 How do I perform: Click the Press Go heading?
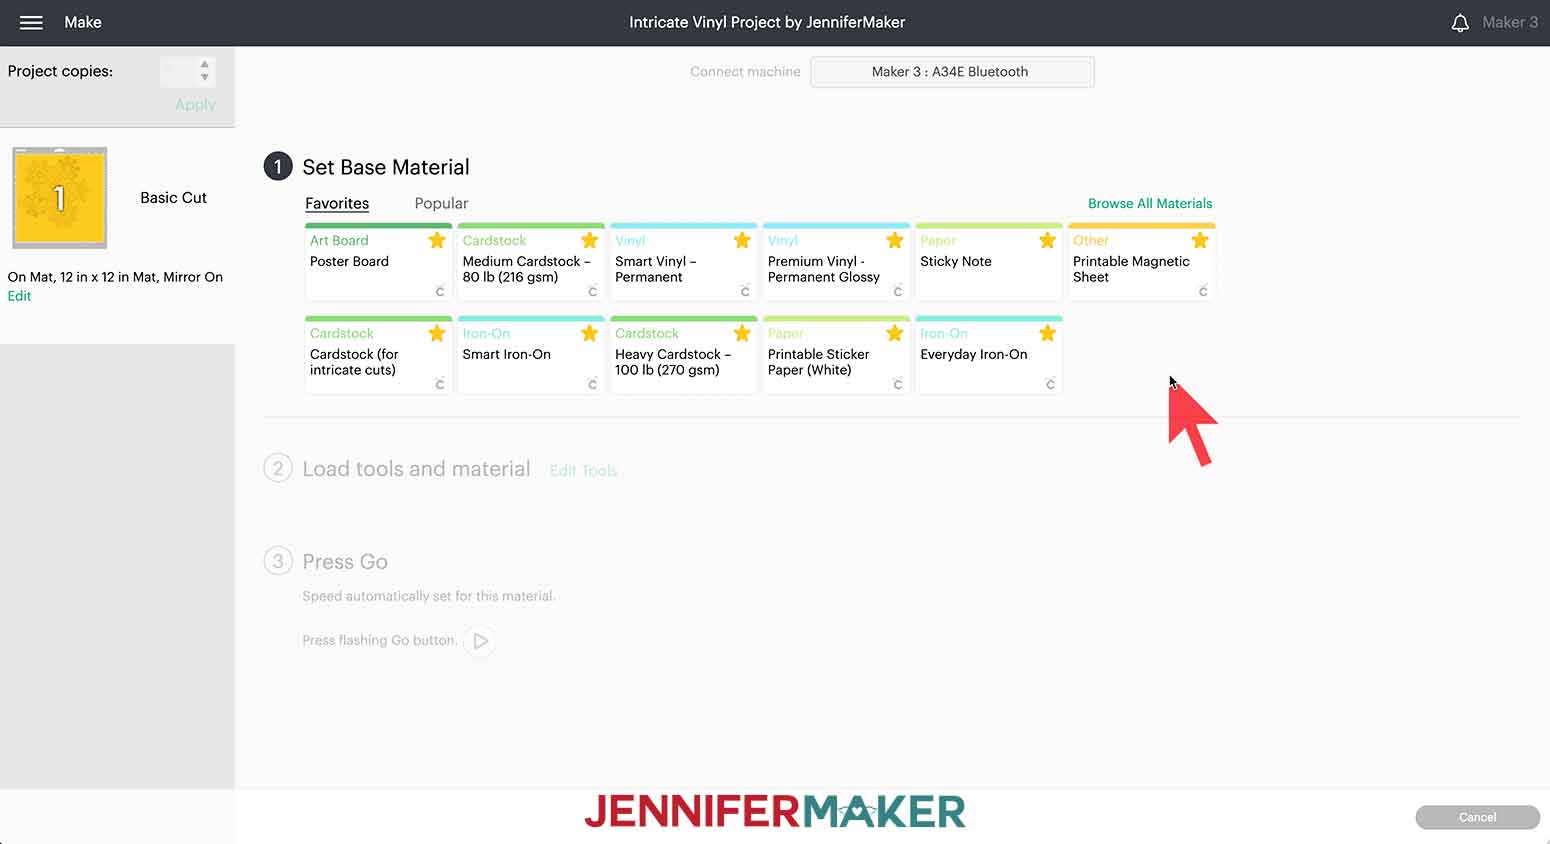tap(345, 562)
